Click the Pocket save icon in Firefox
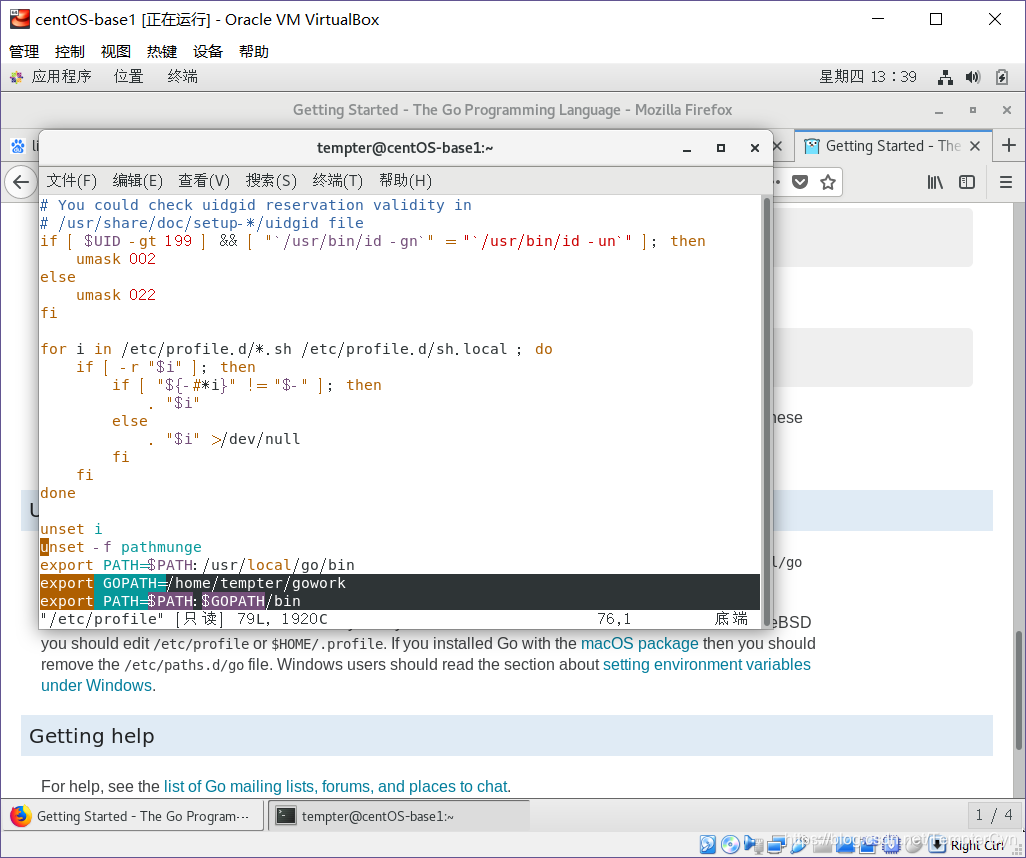 click(x=800, y=182)
